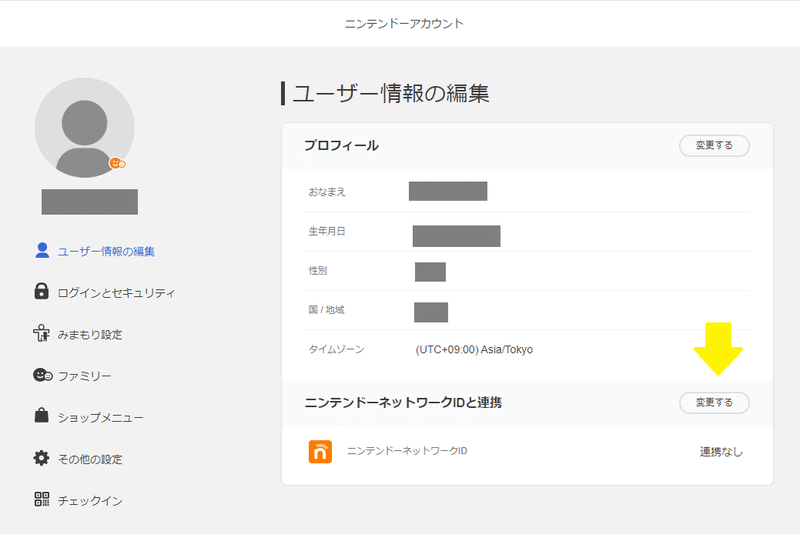Click the 生年月日 field label
Viewport: 800px width, 534px height.
[327, 231]
